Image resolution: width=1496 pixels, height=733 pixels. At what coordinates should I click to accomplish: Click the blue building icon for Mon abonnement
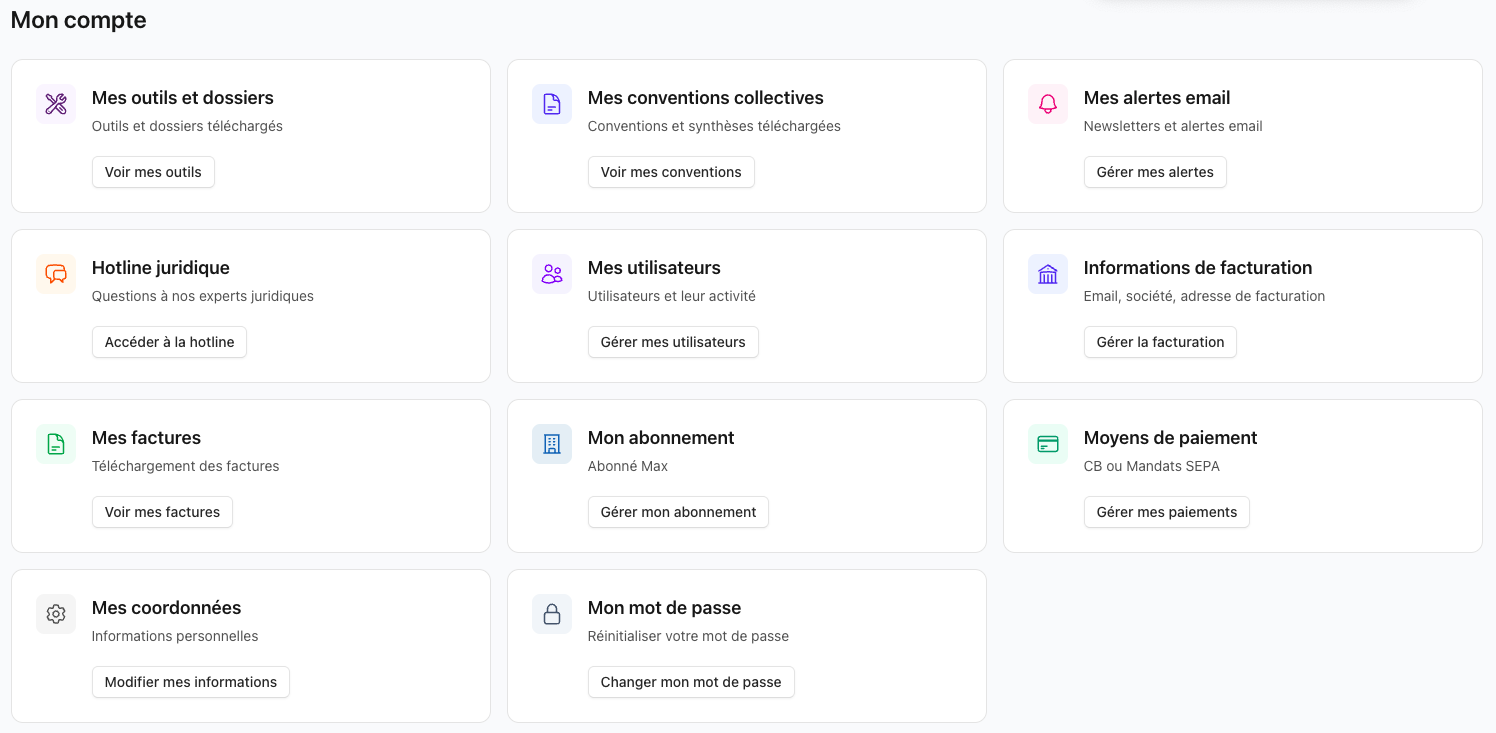point(552,444)
